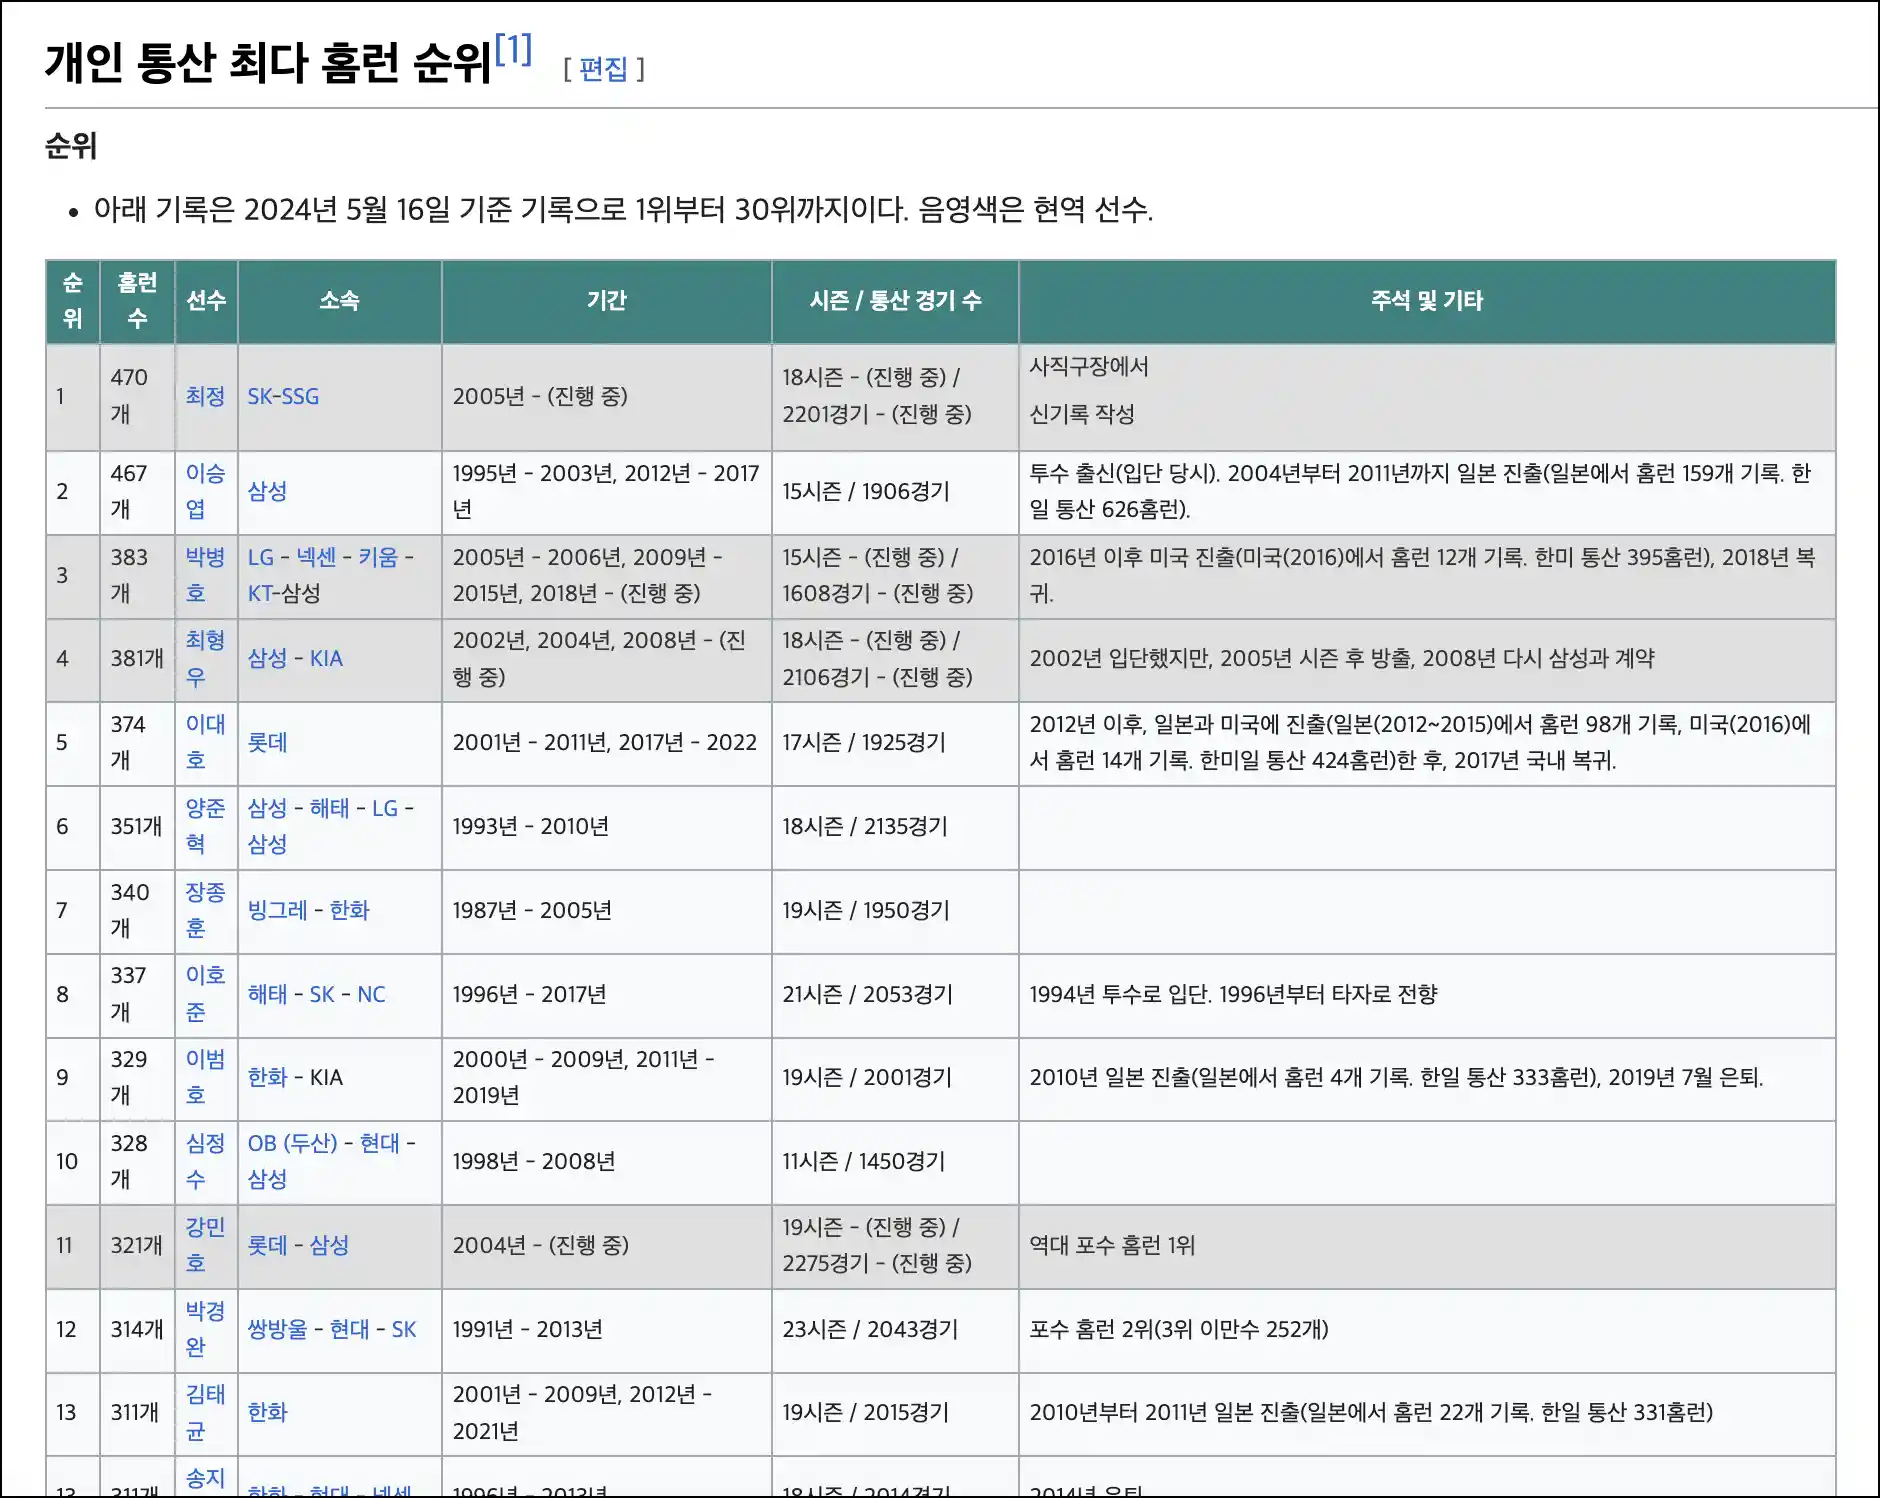The height and width of the screenshot is (1498, 1880).
Task: Click the LG link in 박병호 row
Action: click(261, 557)
